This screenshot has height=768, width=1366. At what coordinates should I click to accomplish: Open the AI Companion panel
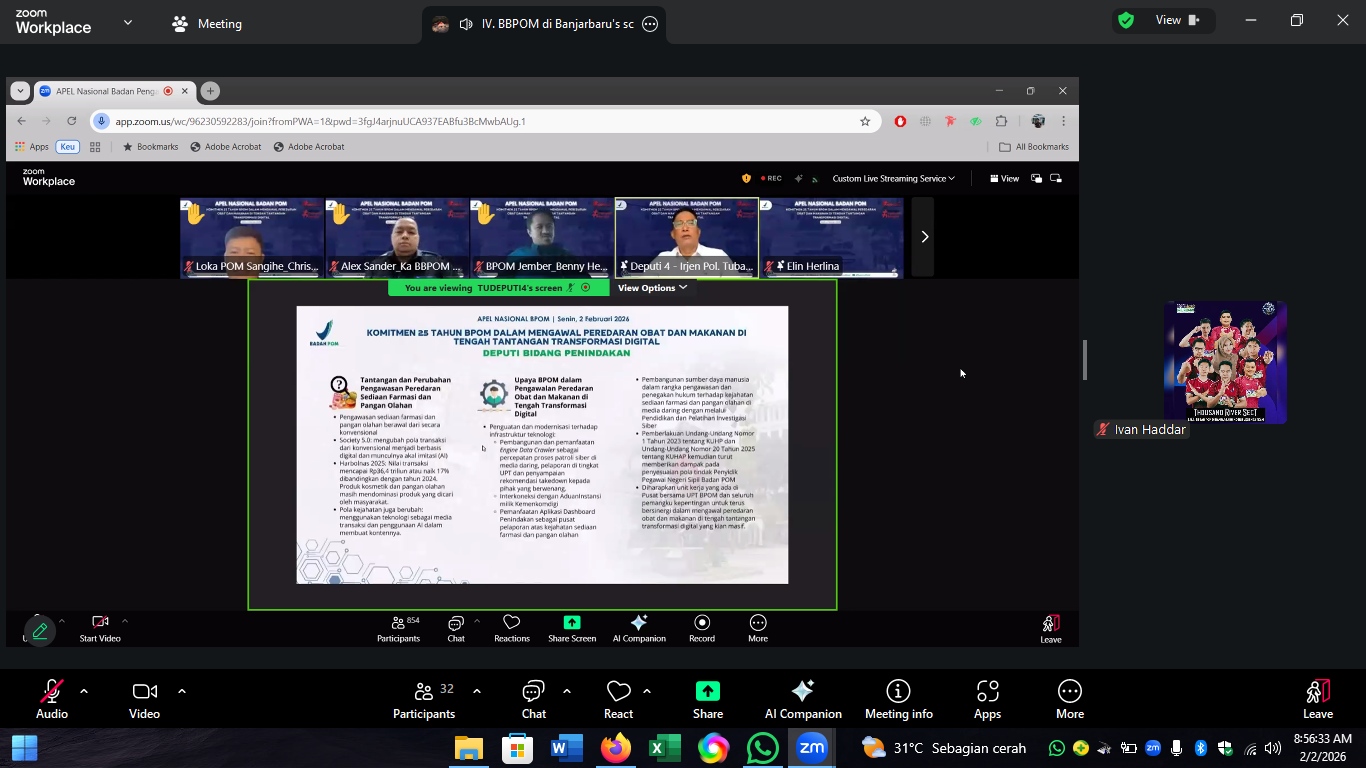tap(802, 699)
